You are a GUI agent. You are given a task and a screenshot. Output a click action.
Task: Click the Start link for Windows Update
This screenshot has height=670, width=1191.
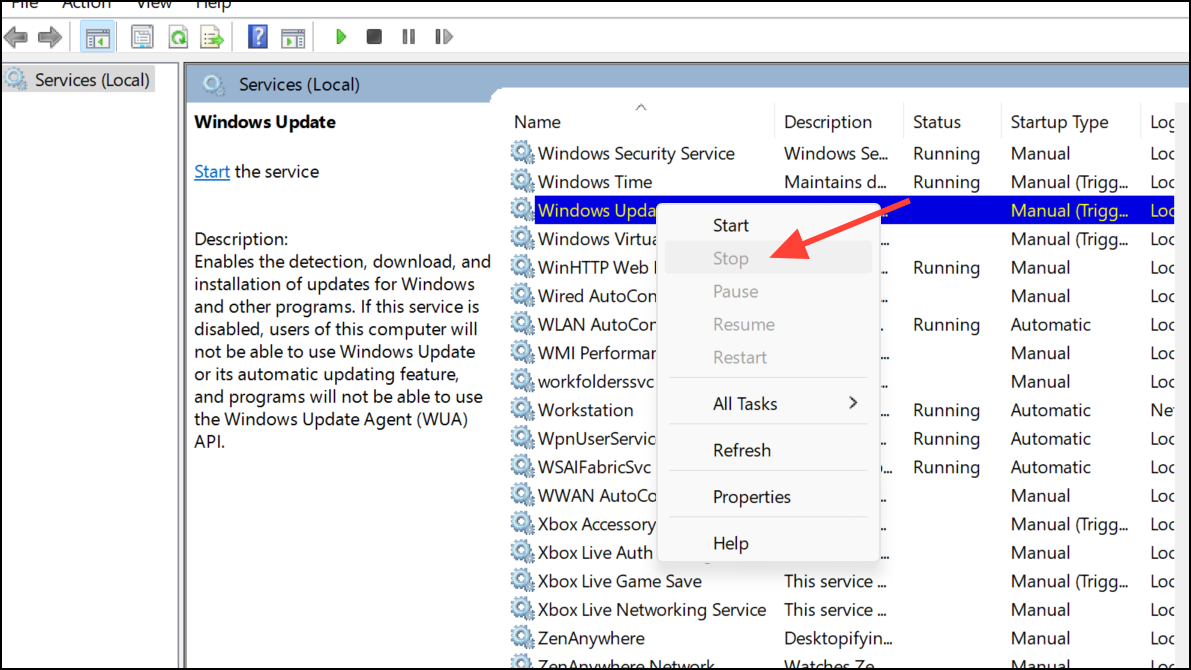(211, 171)
